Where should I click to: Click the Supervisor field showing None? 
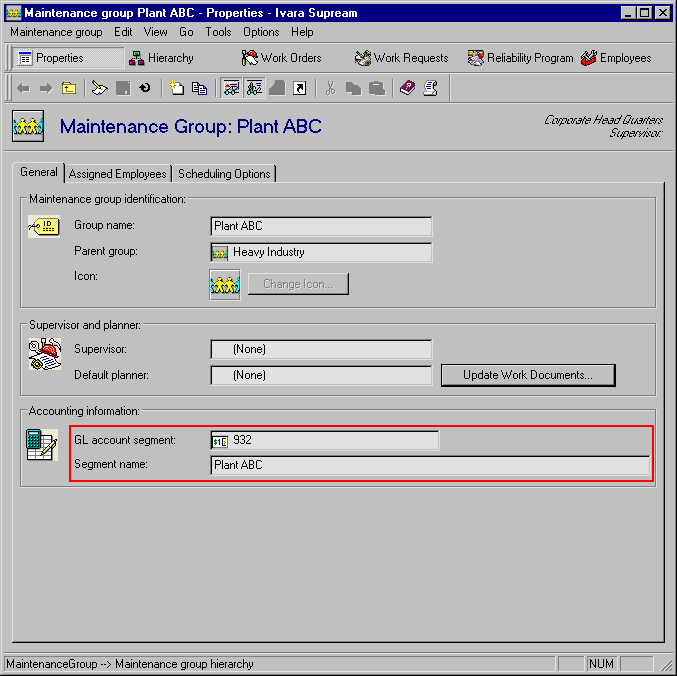point(321,349)
